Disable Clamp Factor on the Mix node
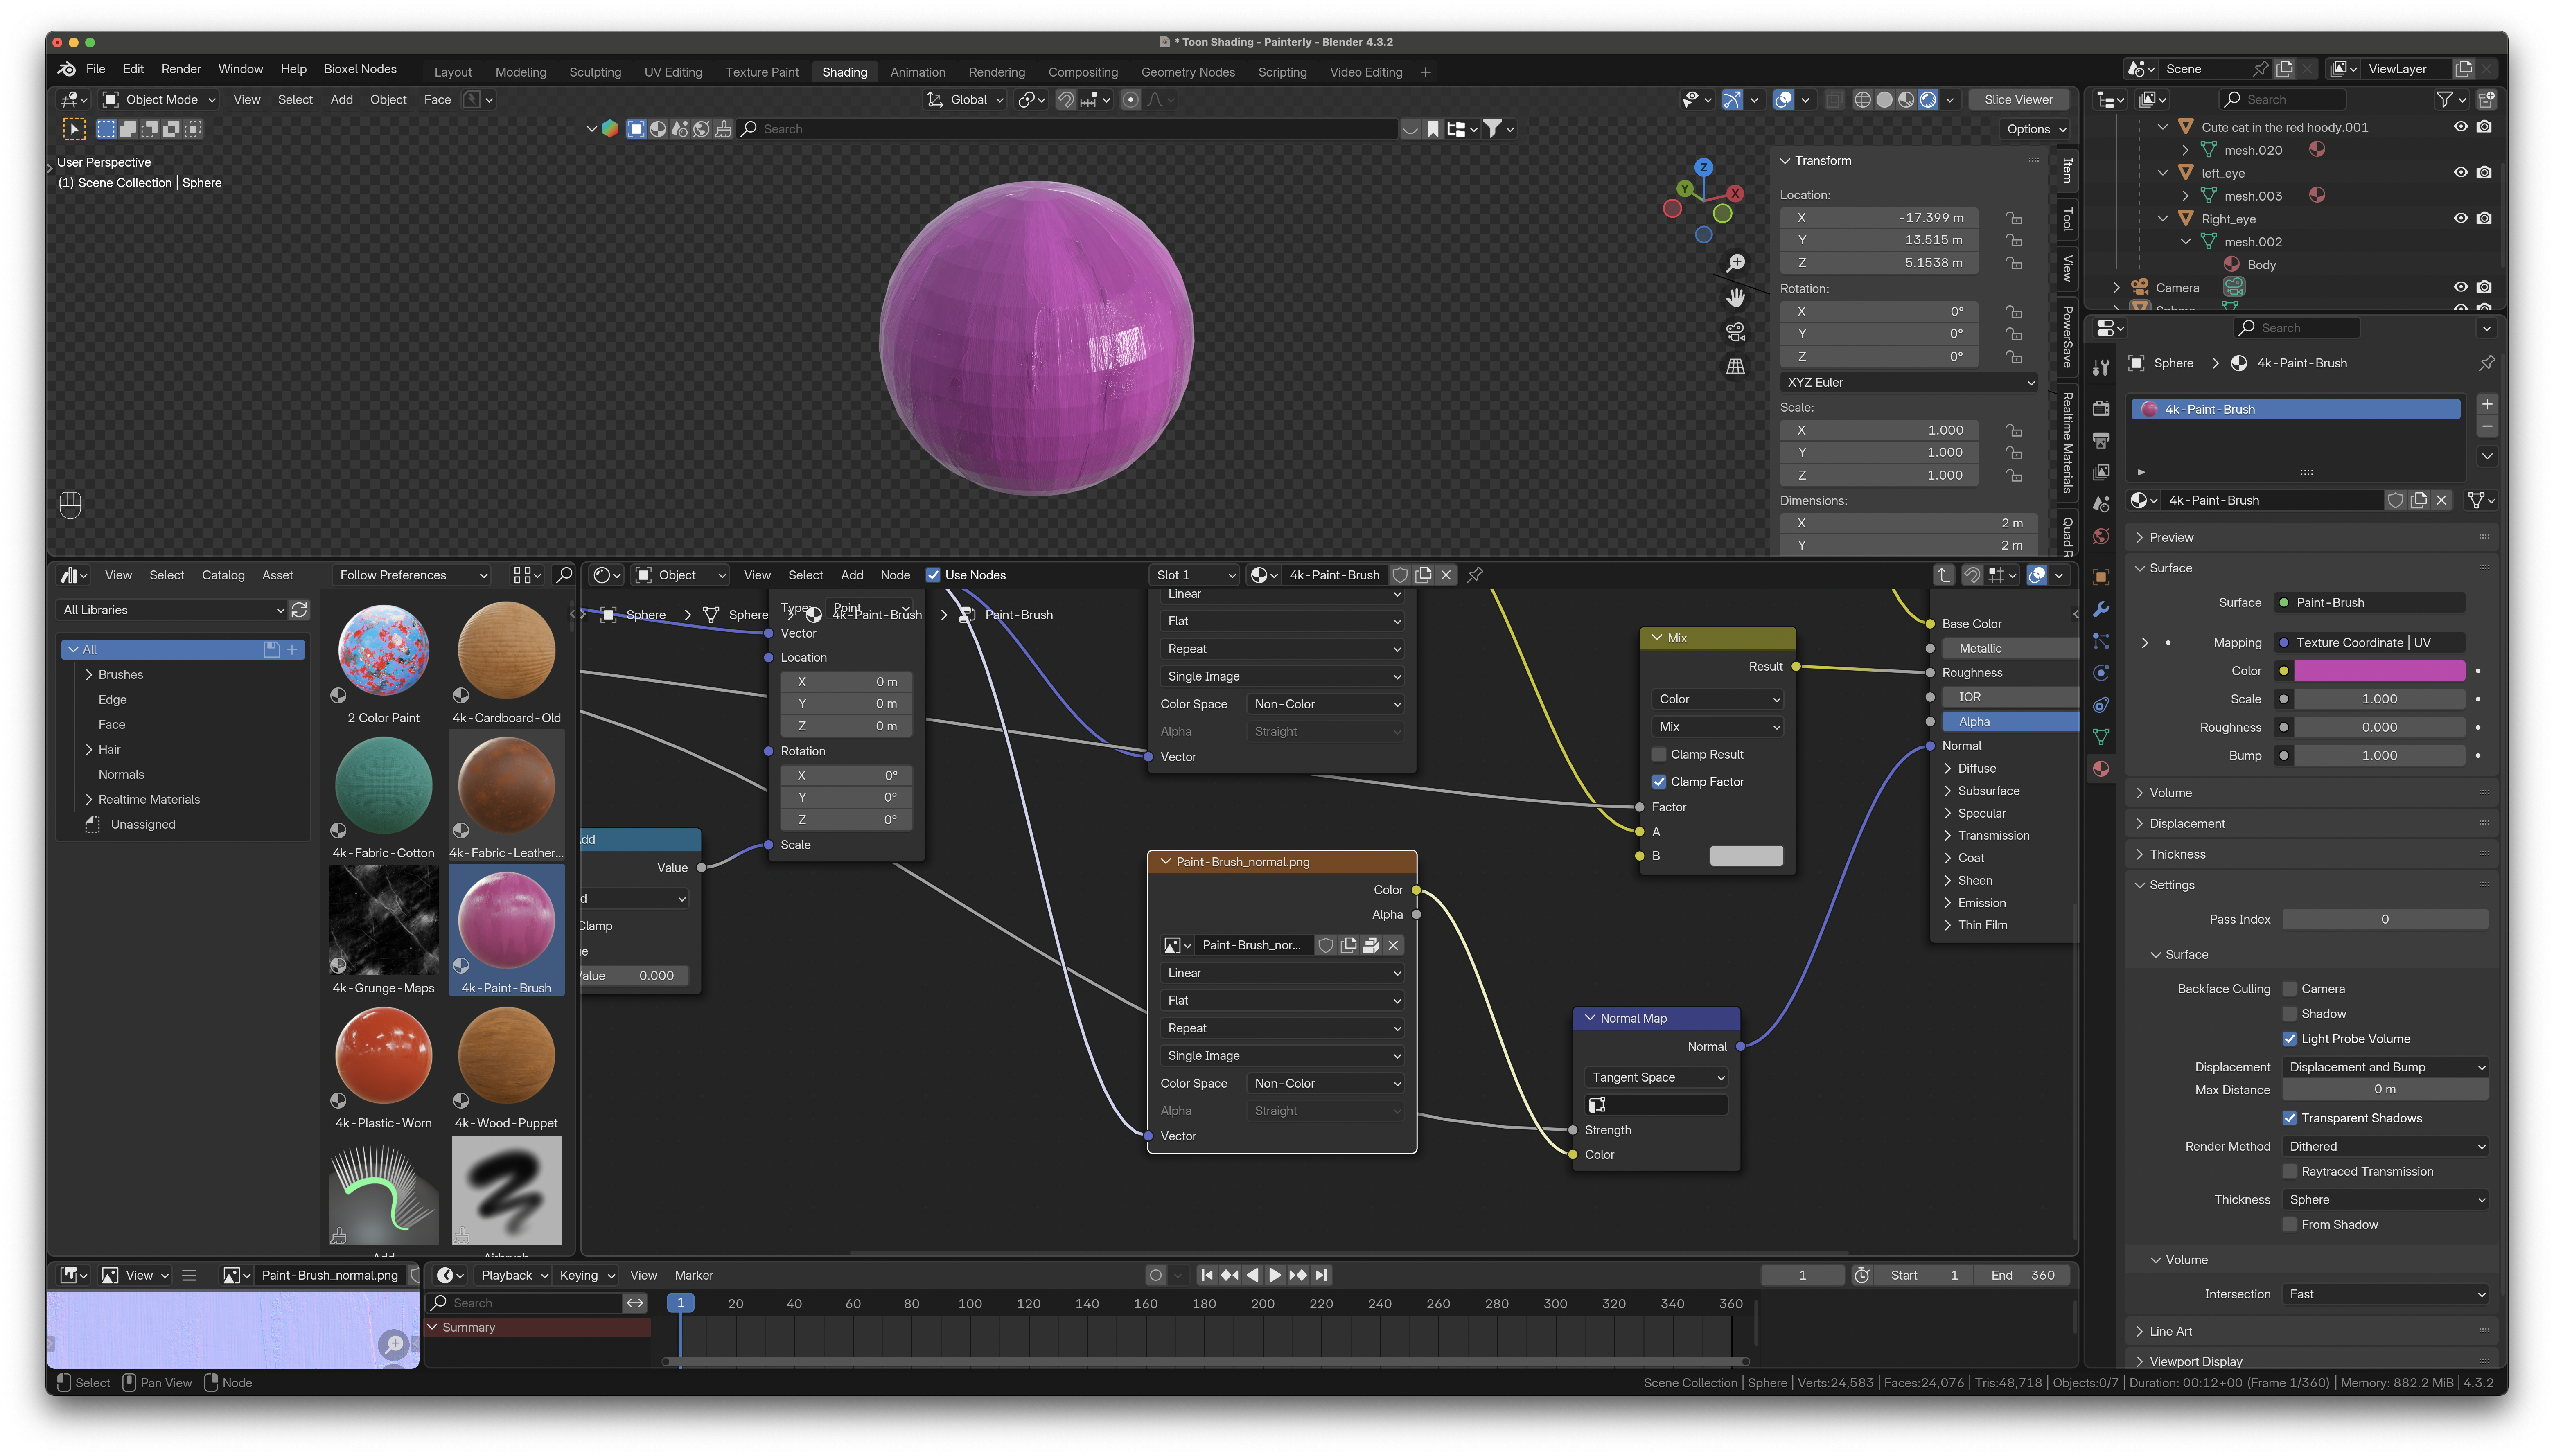 (x=1659, y=782)
